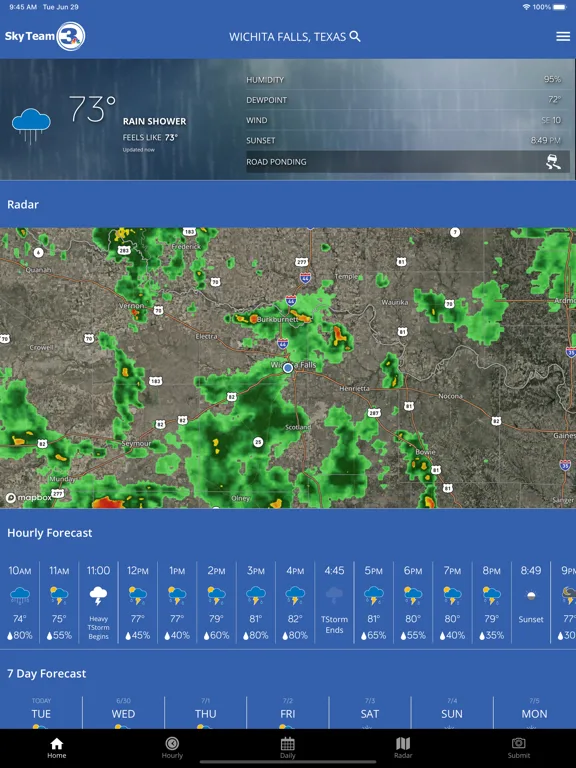Tap the road ponding car icon
This screenshot has width=576, height=768.
(x=553, y=162)
